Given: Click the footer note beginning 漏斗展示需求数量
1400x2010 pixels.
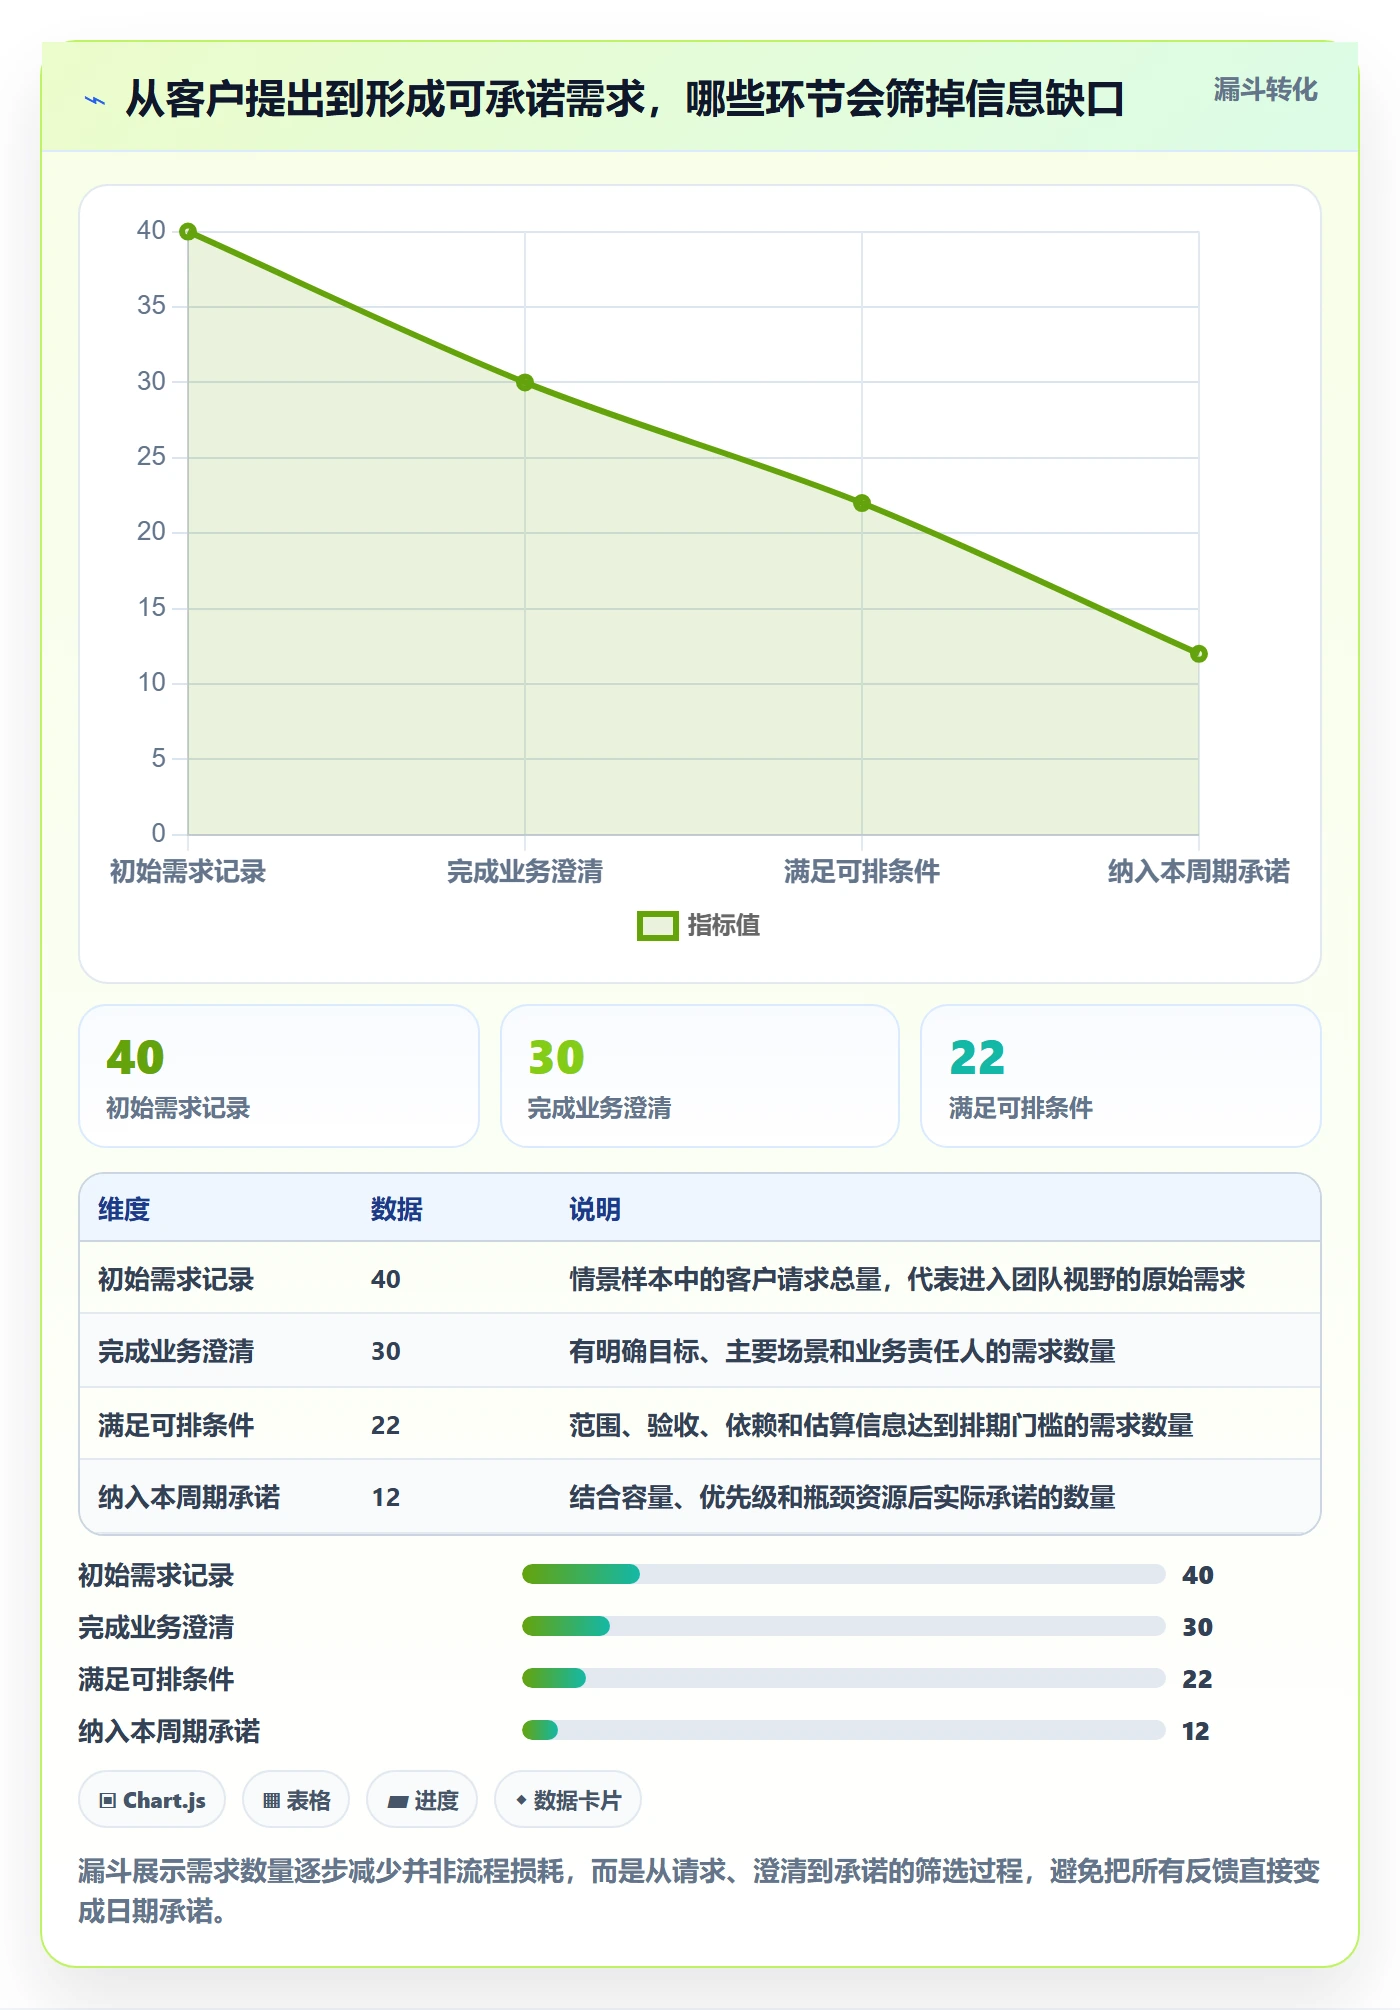Looking at the screenshot, I should point(699,1891).
